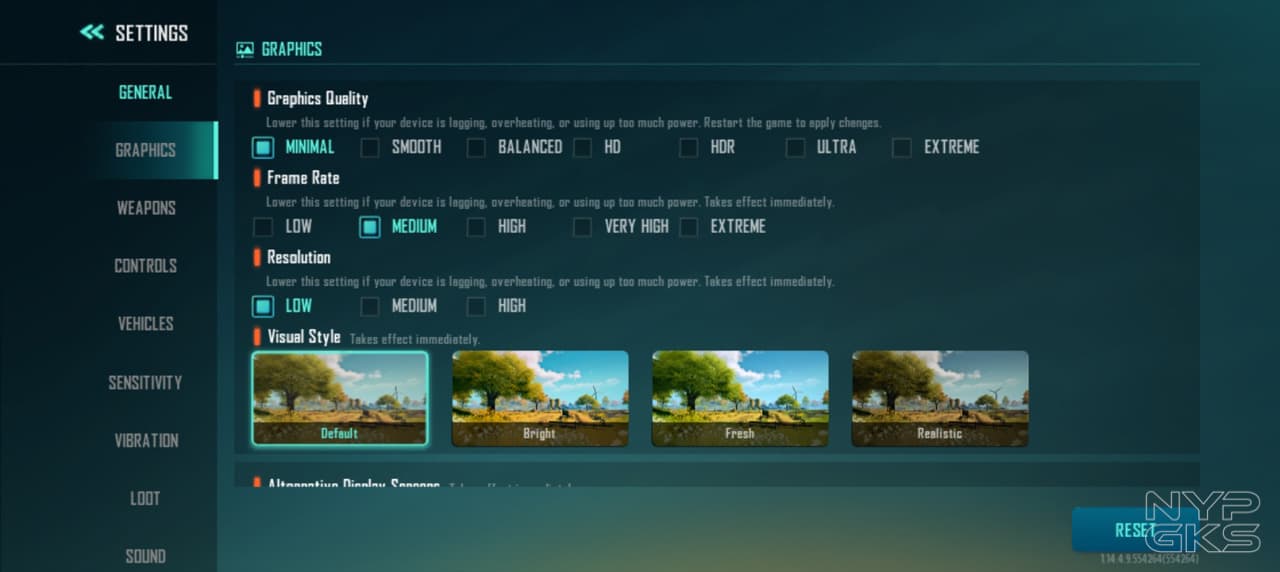
Task: Select Extreme graphics quality option
Action: coord(901,148)
